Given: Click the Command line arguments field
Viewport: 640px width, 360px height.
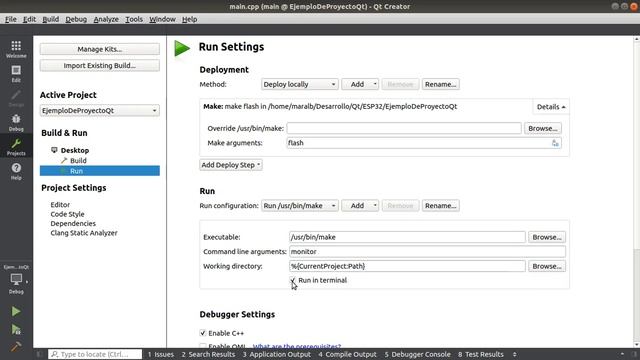Looking at the screenshot, I should tap(427, 251).
